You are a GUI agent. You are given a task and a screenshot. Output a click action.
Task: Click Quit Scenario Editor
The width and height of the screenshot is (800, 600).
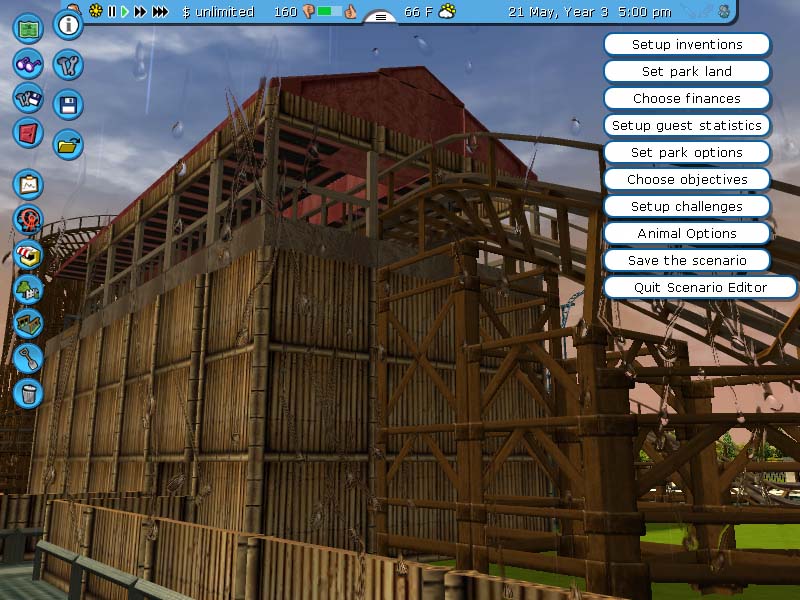(x=700, y=288)
